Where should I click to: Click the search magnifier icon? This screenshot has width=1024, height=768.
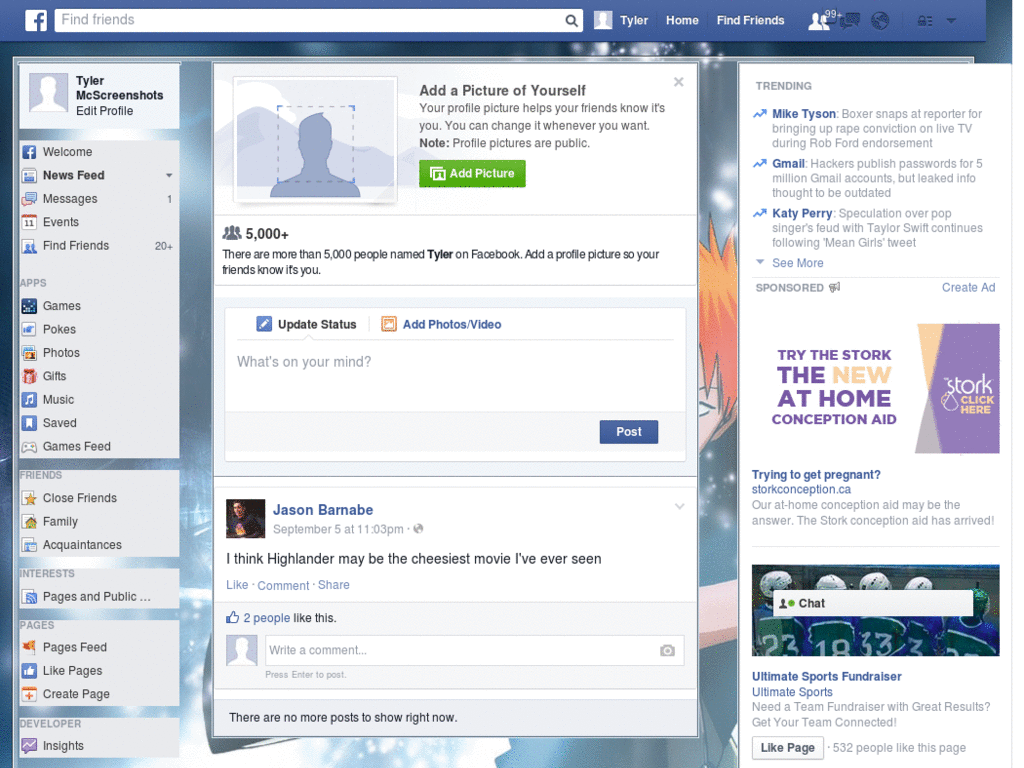571,21
